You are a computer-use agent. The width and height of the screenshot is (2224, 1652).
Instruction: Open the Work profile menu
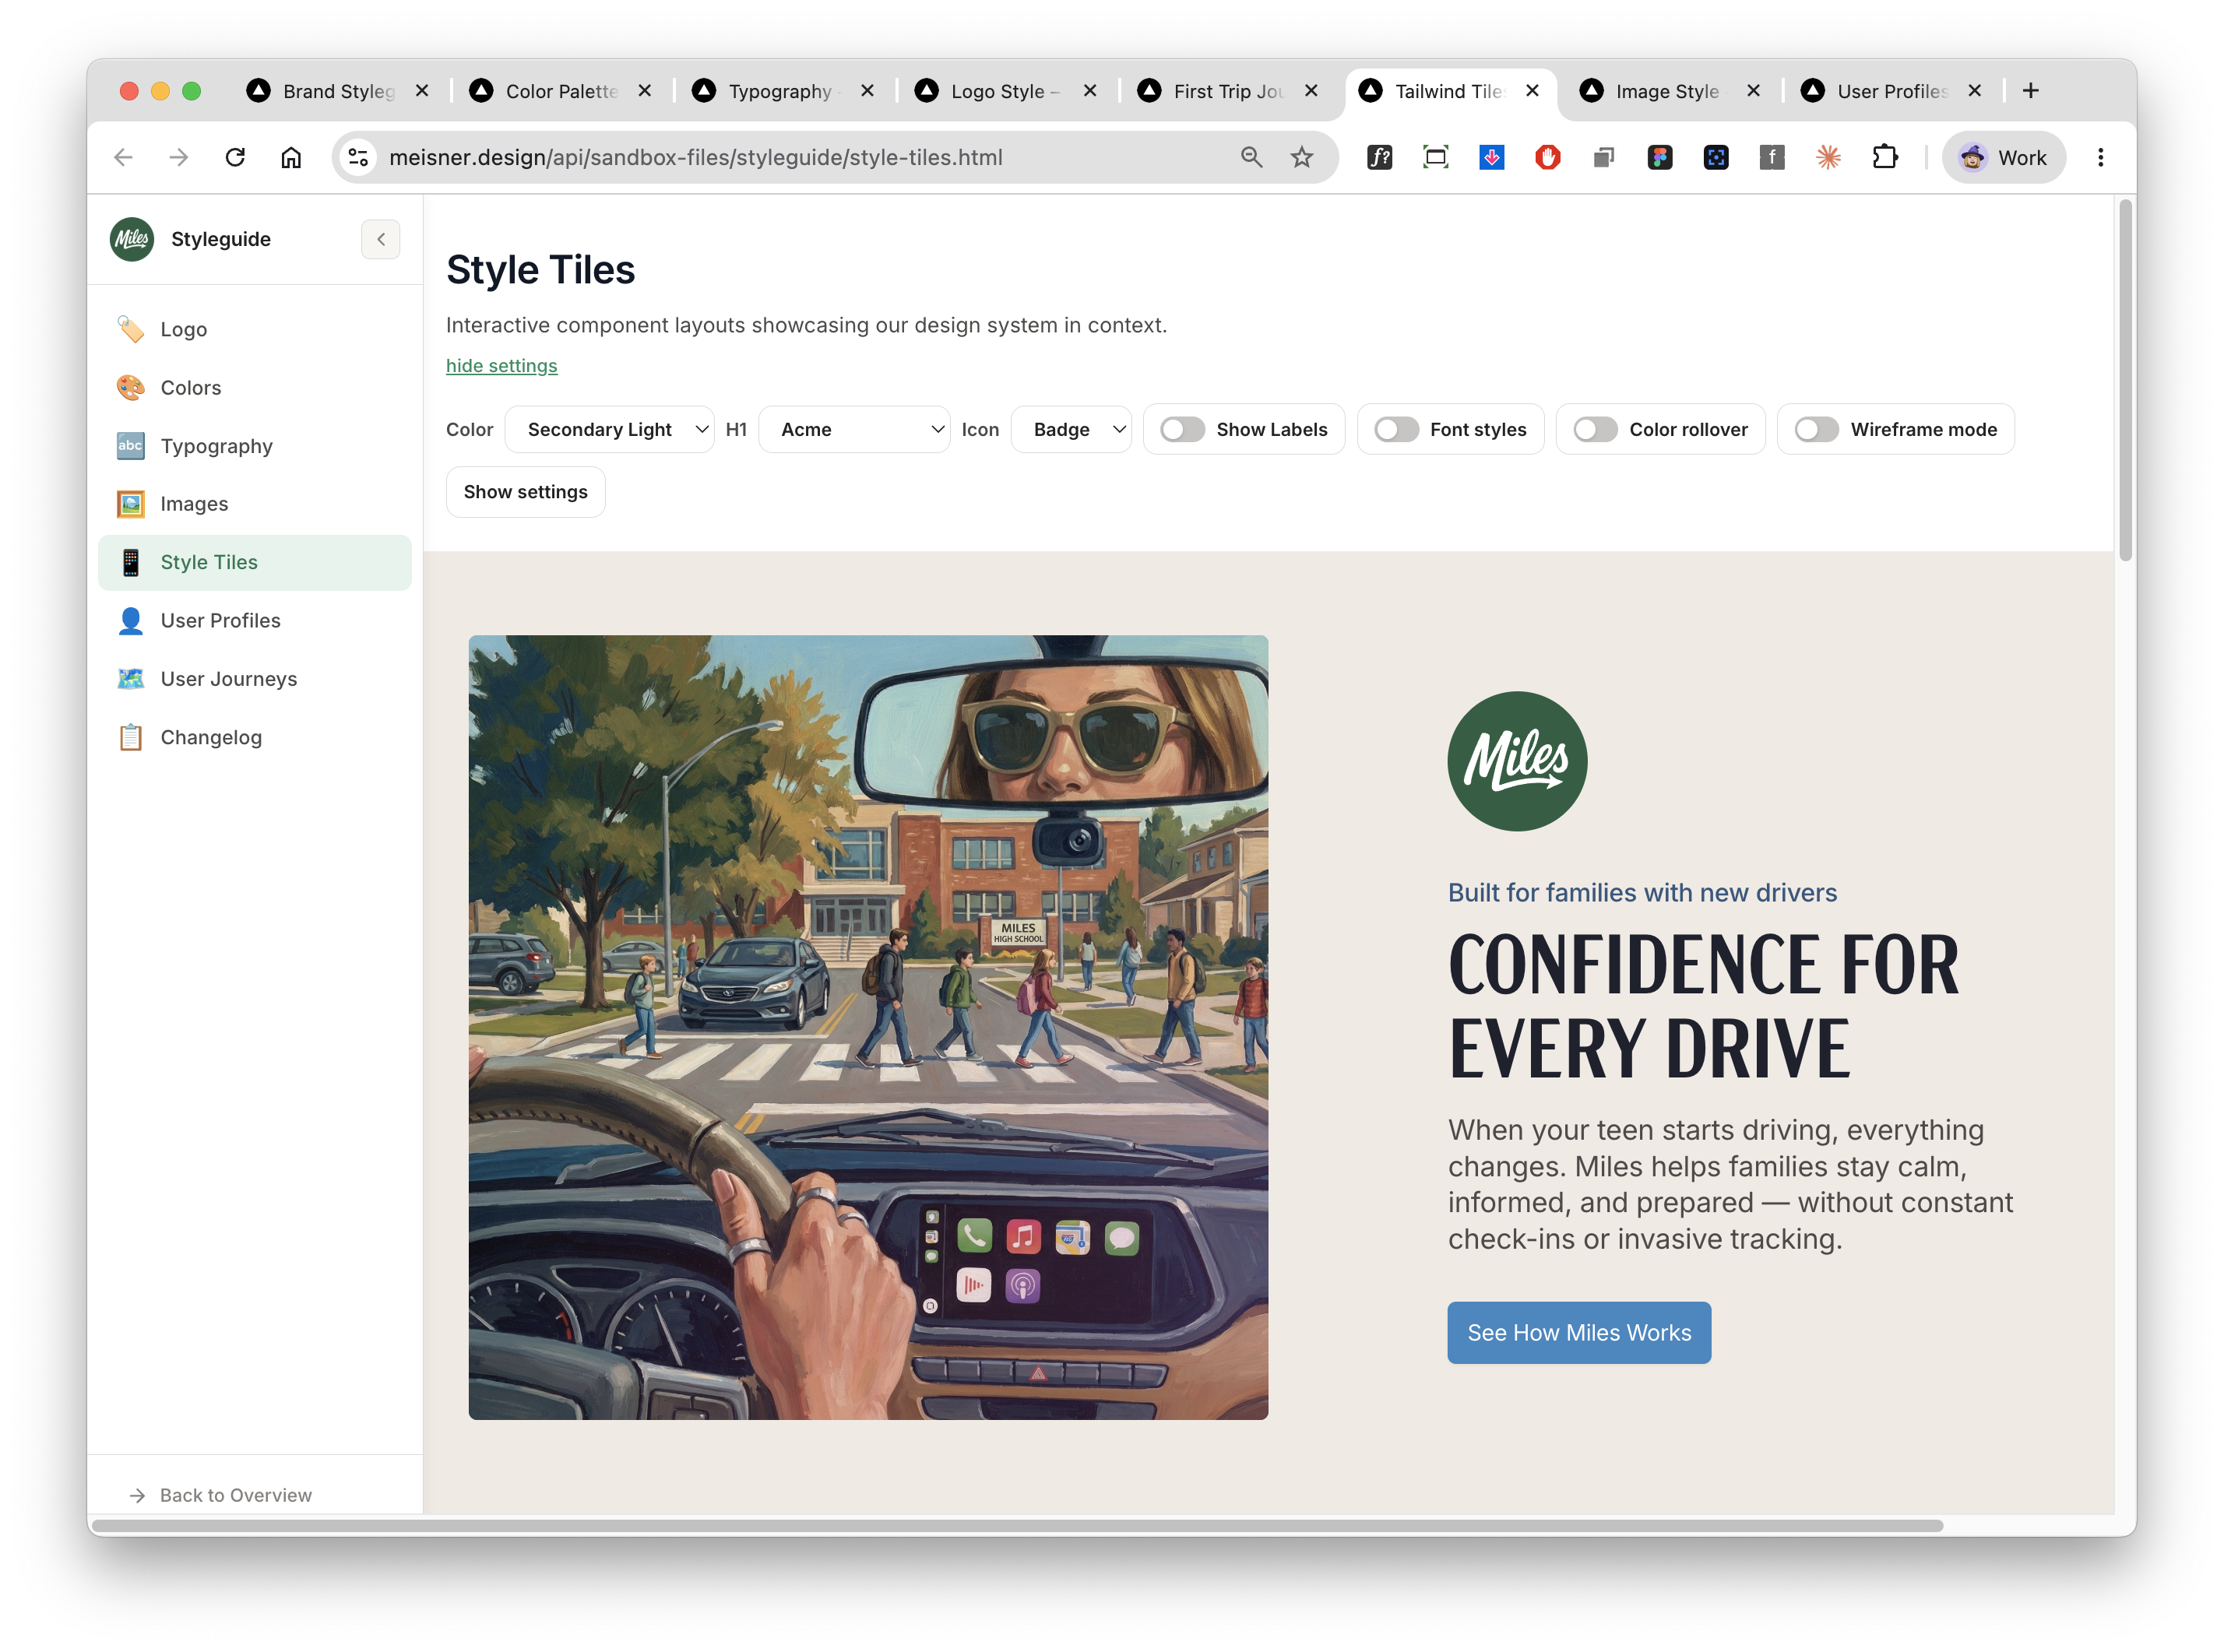pyautogui.click(x=2003, y=157)
